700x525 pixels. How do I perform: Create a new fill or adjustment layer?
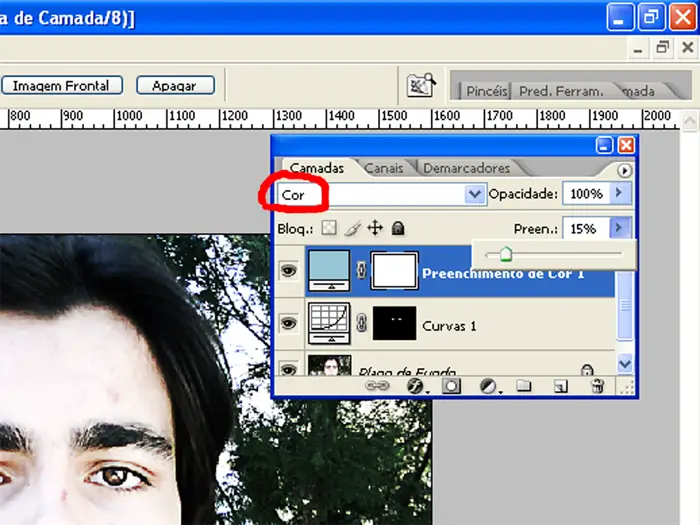pyautogui.click(x=489, y=385)
